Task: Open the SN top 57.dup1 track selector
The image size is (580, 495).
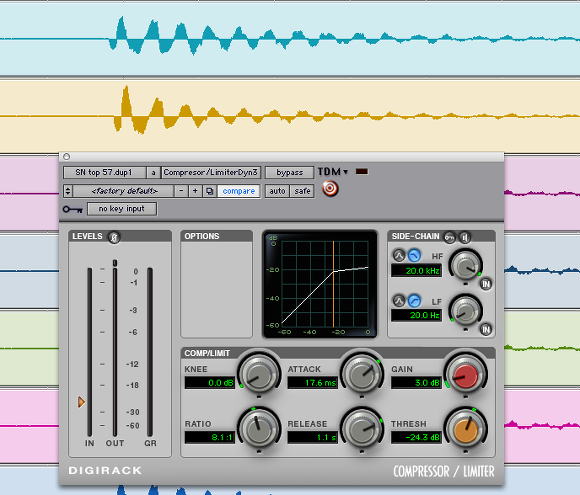Action: tap(105, 173)
